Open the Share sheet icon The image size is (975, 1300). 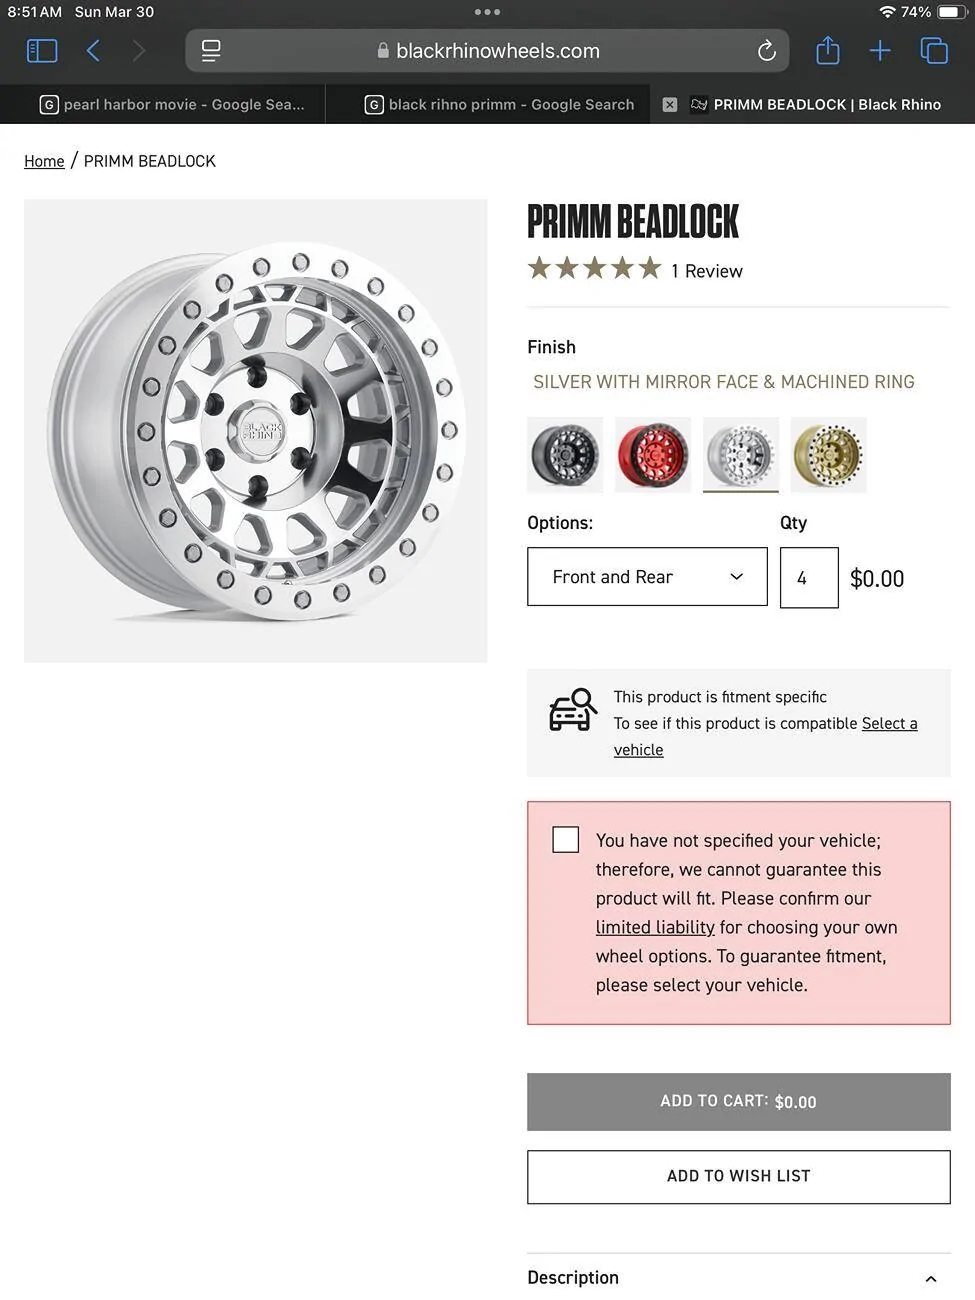pyautogui.click(x=827, y=50)
